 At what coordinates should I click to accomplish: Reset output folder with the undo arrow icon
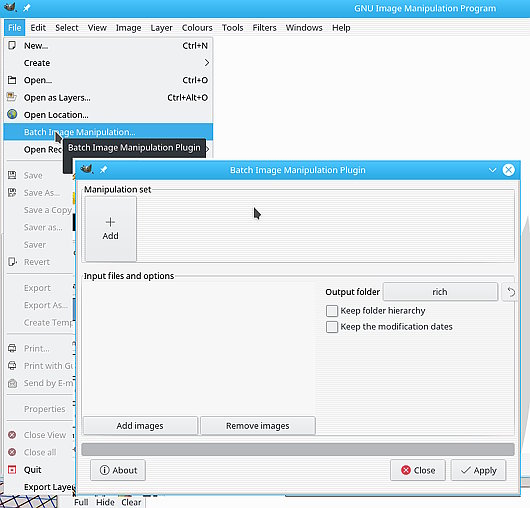tap(510, 292)
